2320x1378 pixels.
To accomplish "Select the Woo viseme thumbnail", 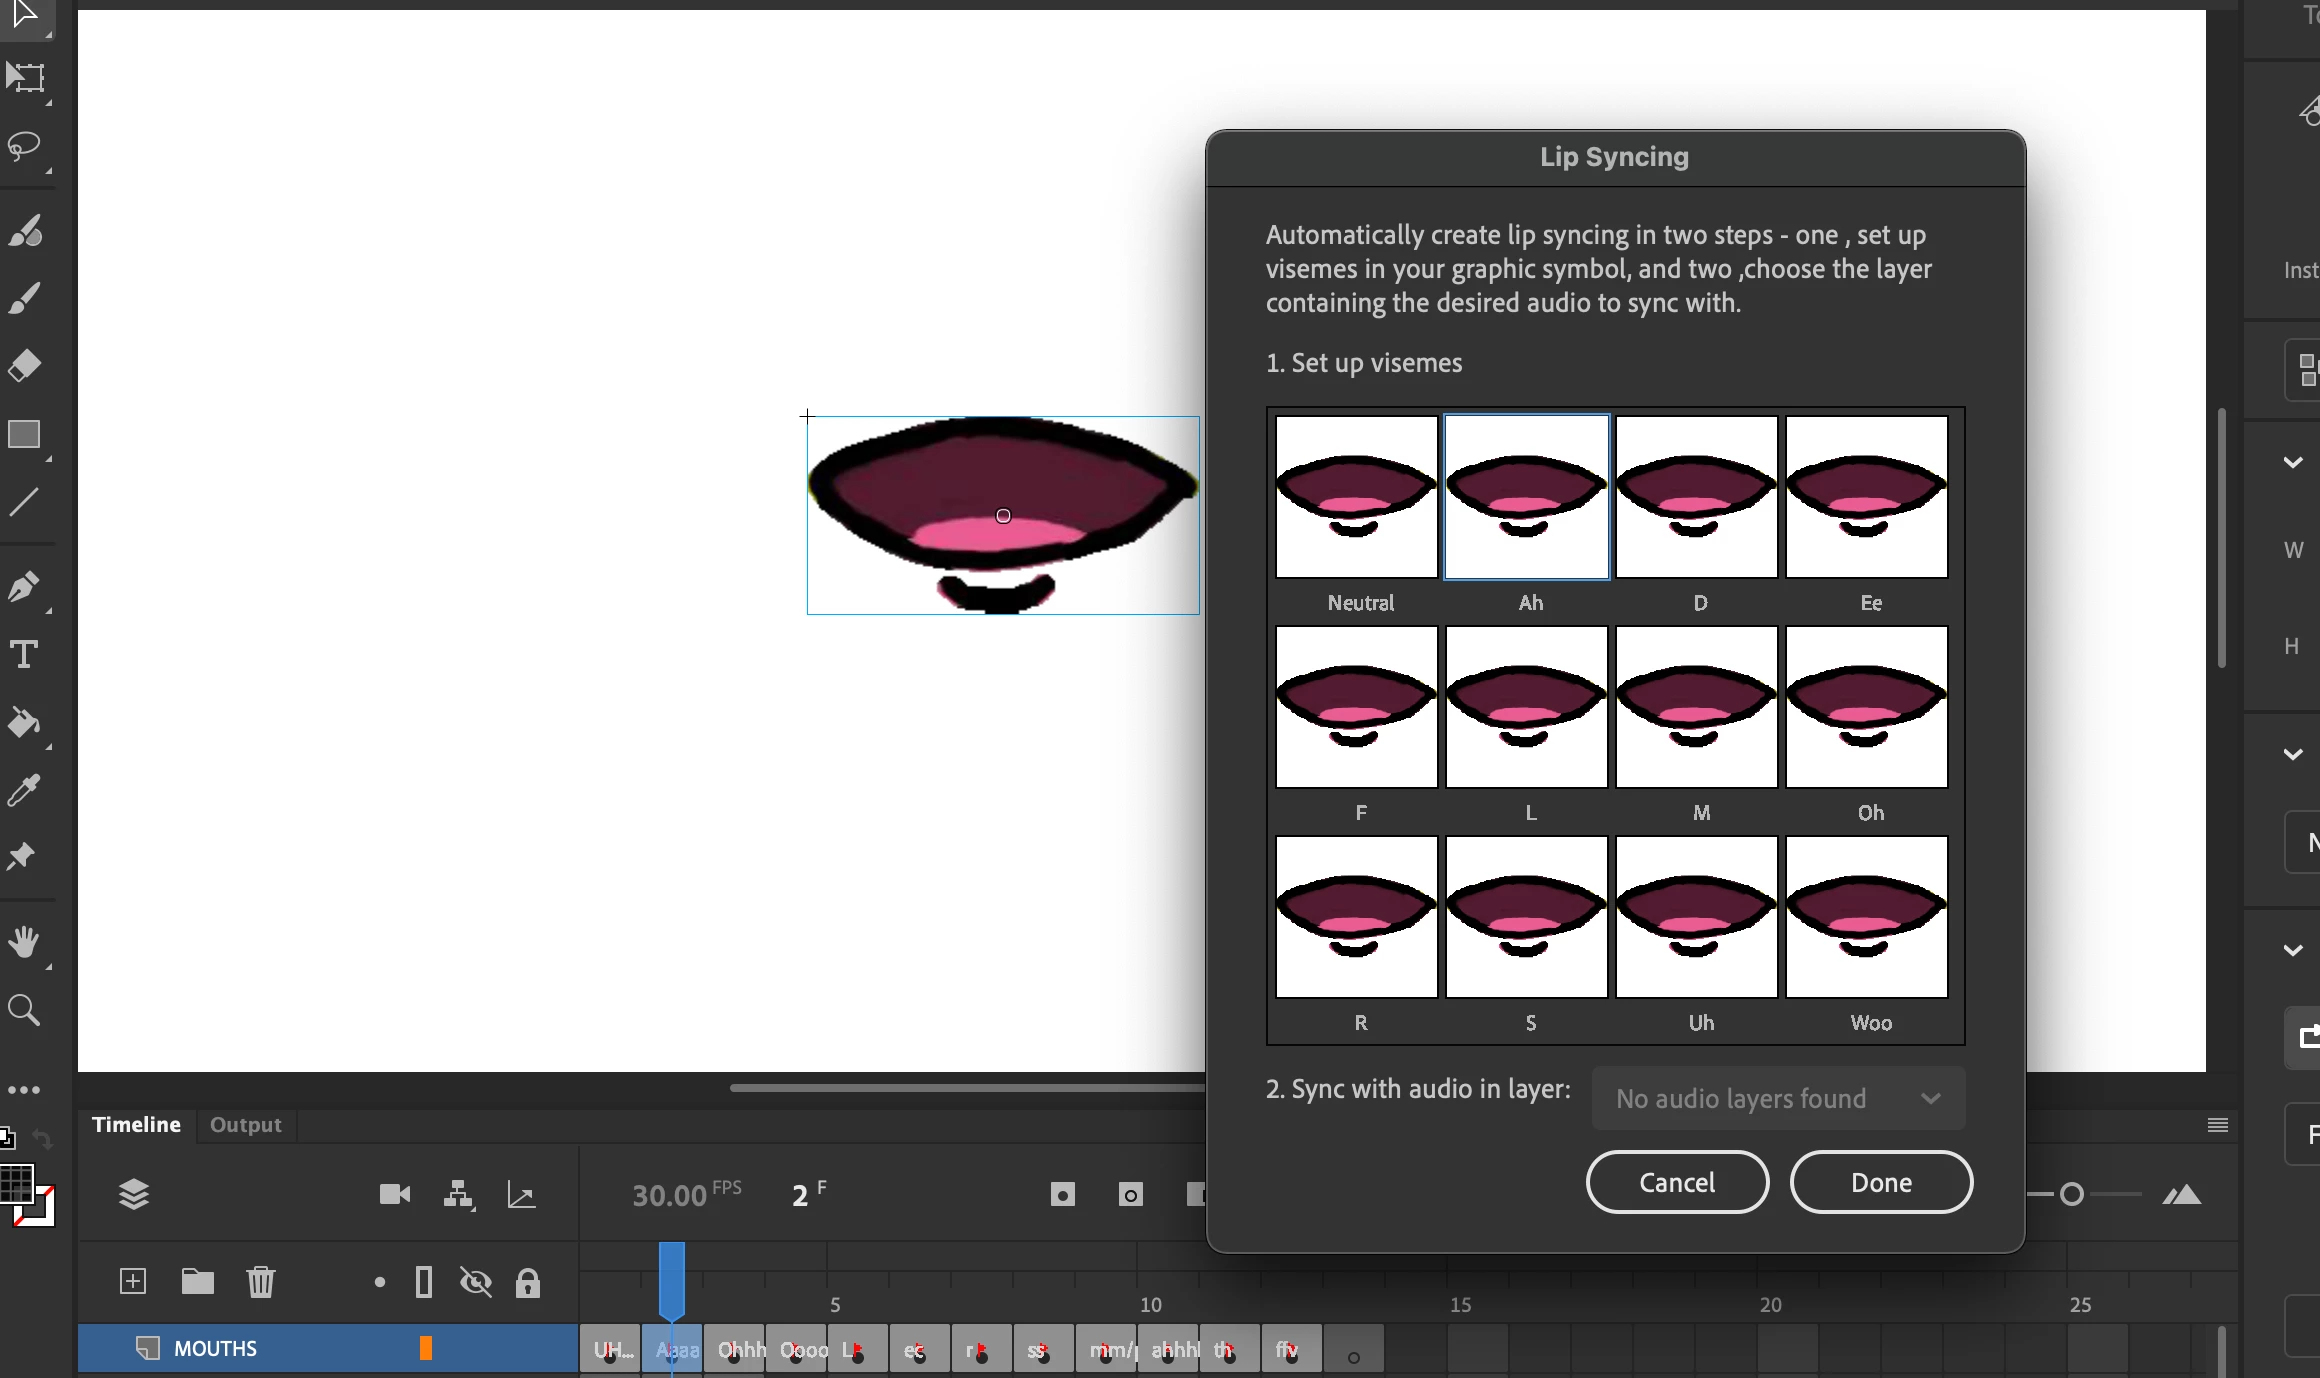I will coord(1866,917).
